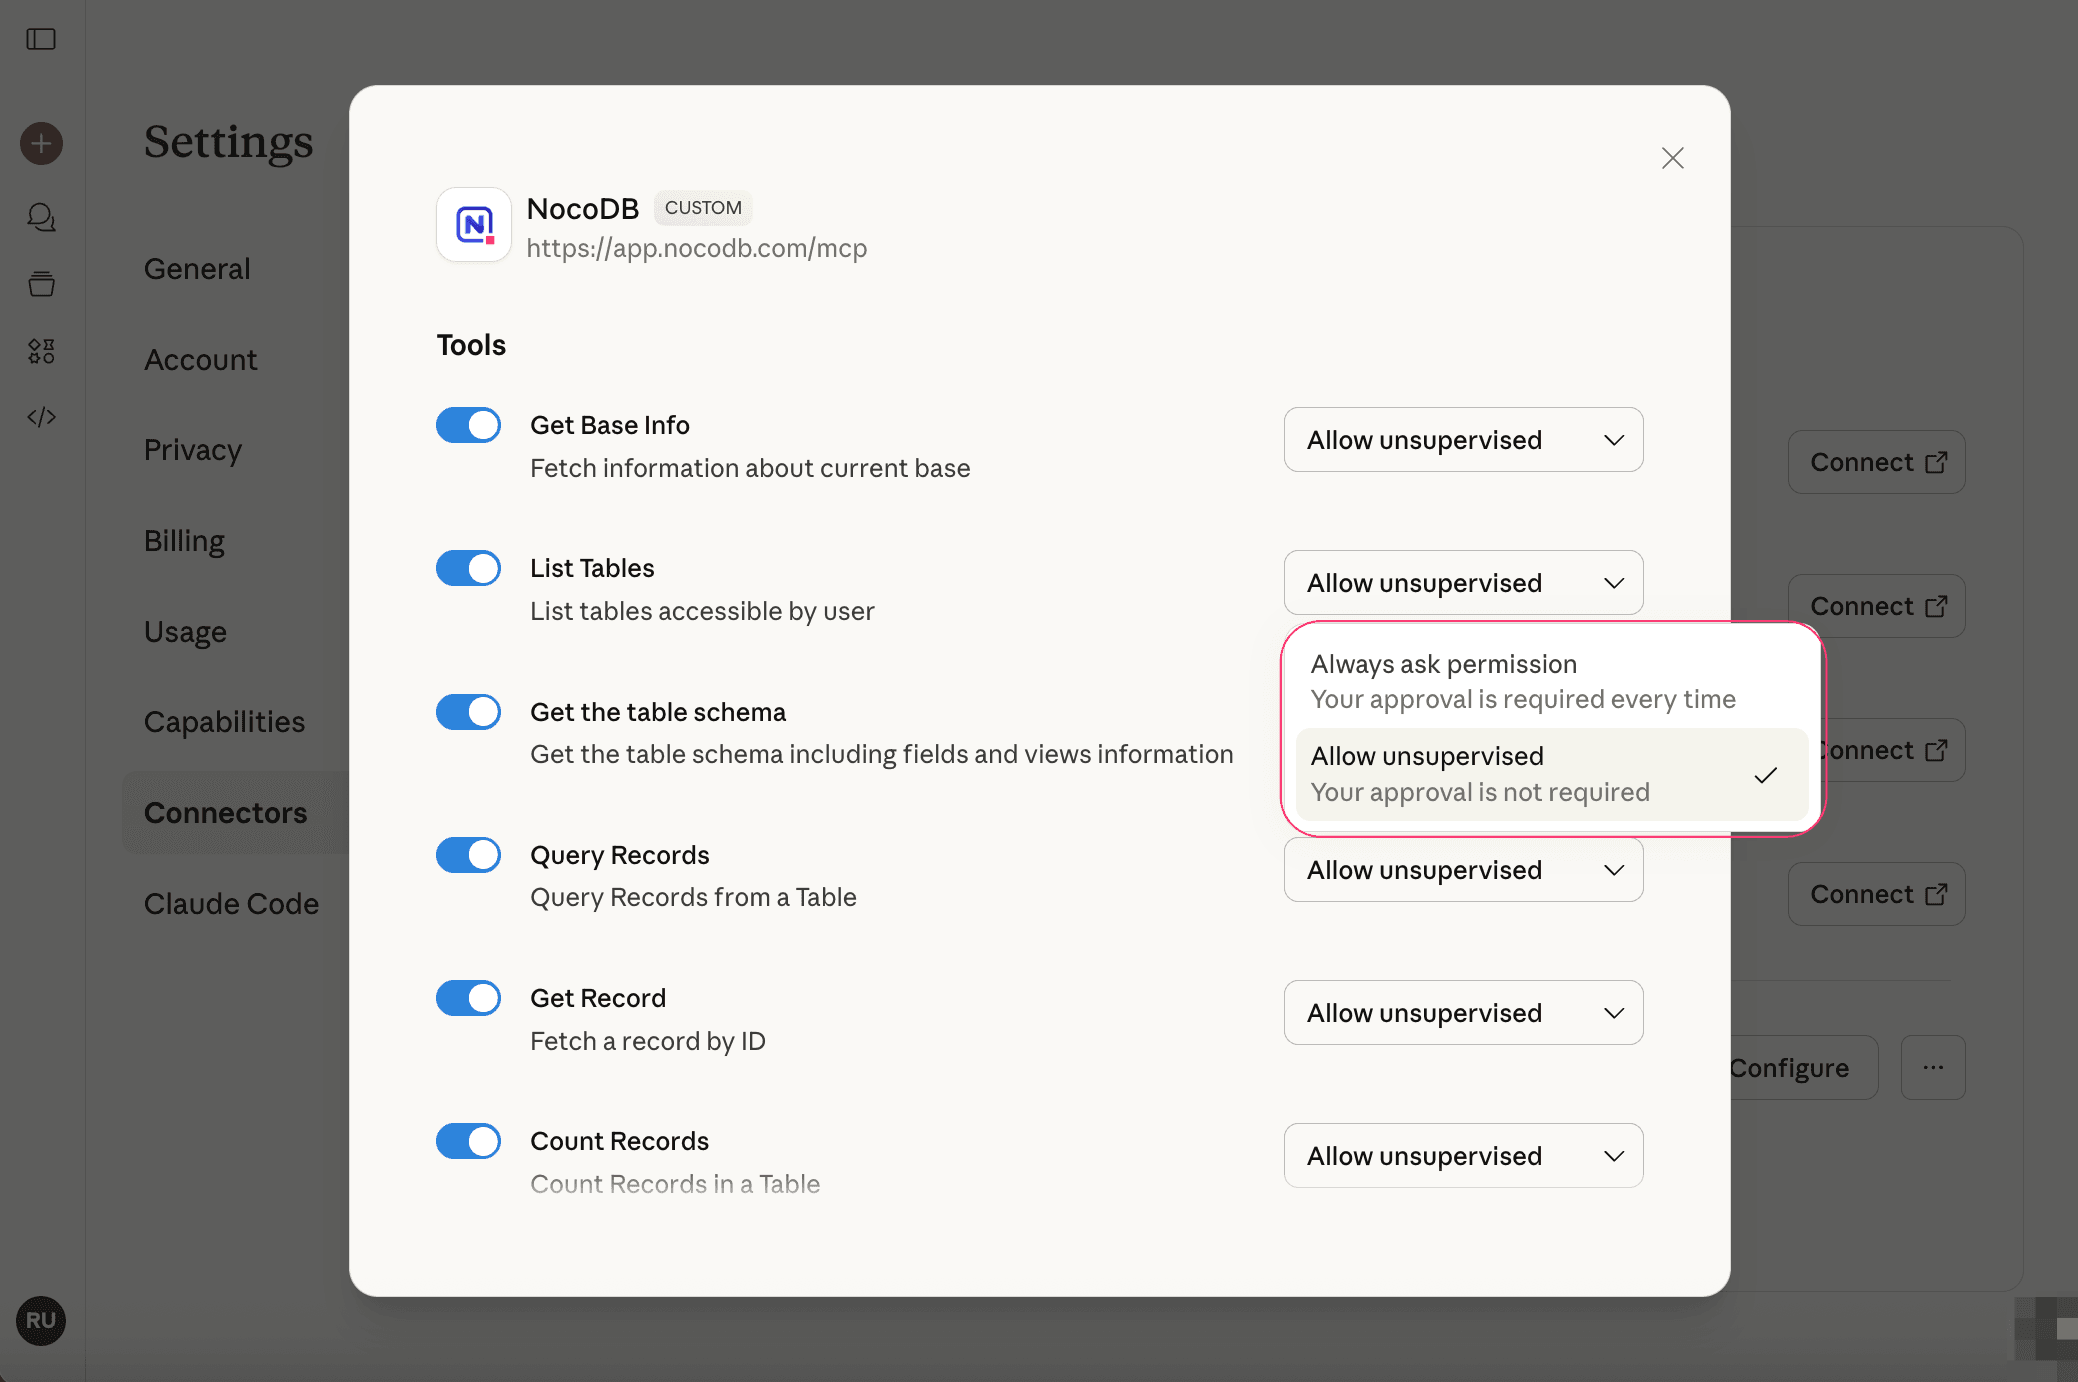Screen dimensions: 2078x1382
Task: Open Get Record permission dropdown
Action: (1463, 1013)
